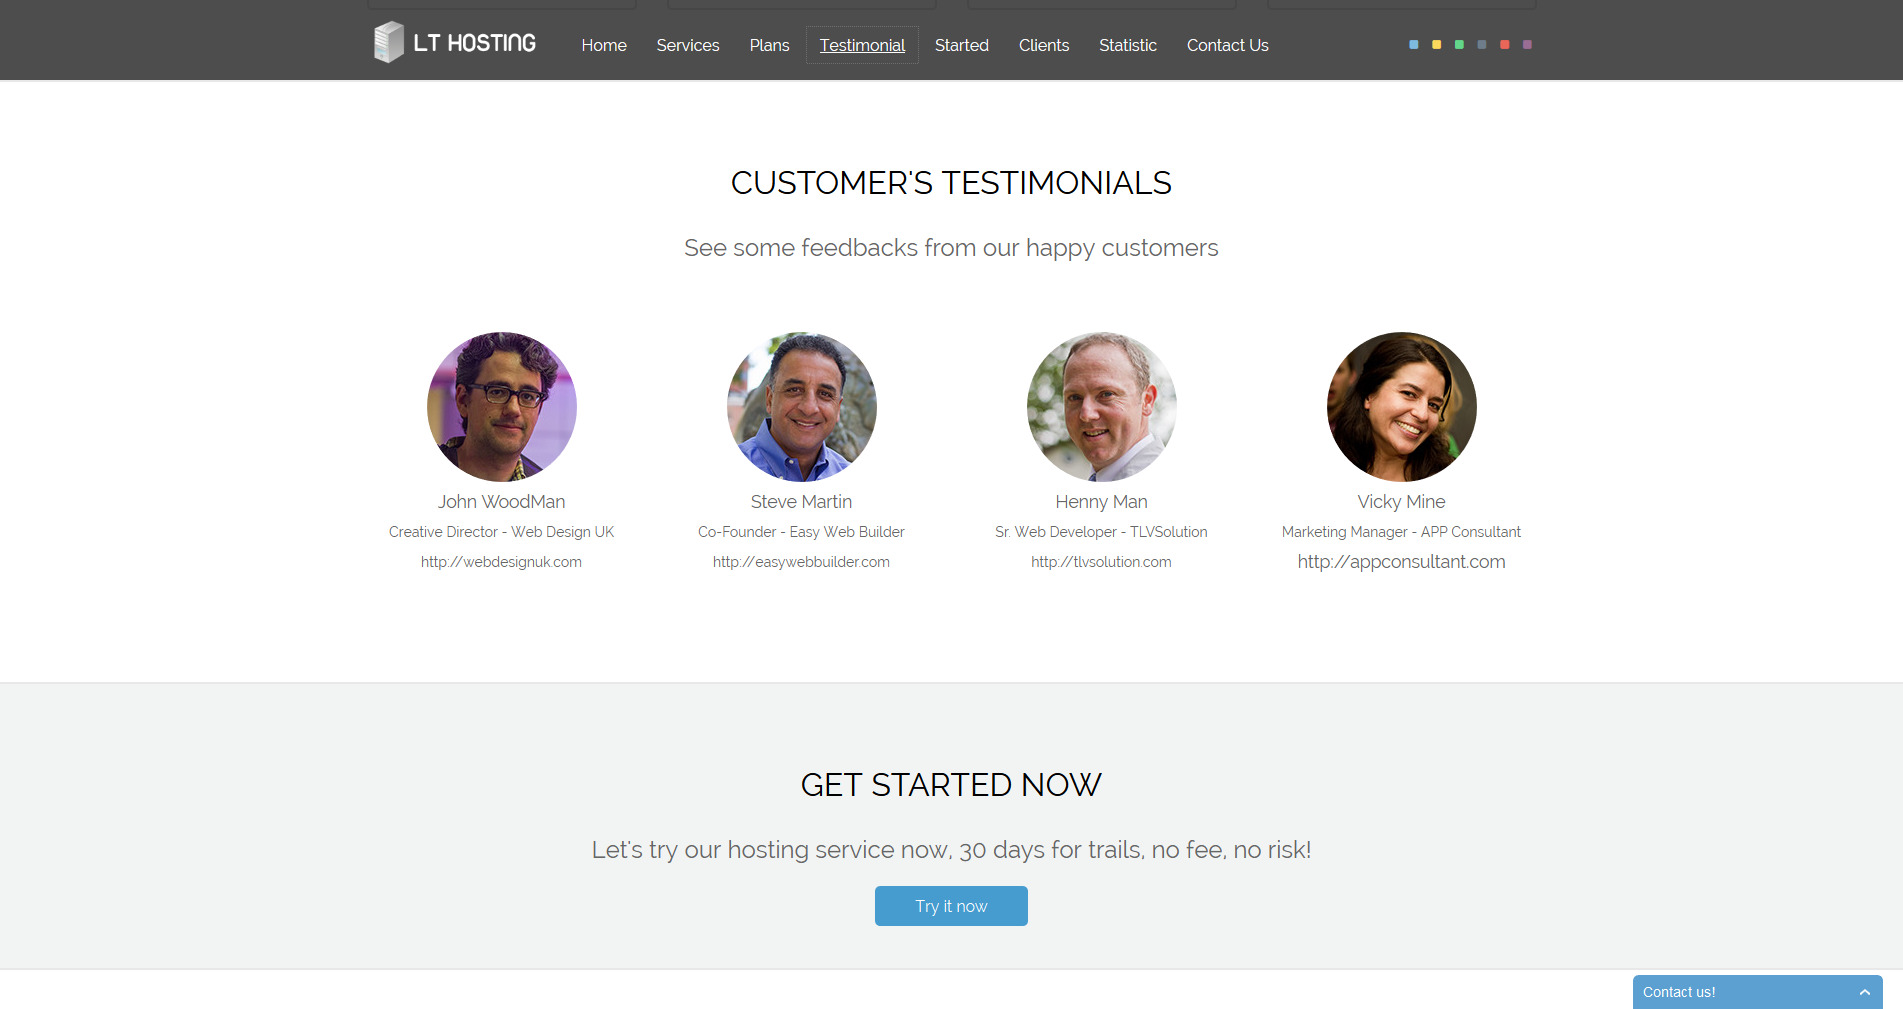Open the Plans menu item
This screenshot has width=1903, height=1009.
pos(769,45)
